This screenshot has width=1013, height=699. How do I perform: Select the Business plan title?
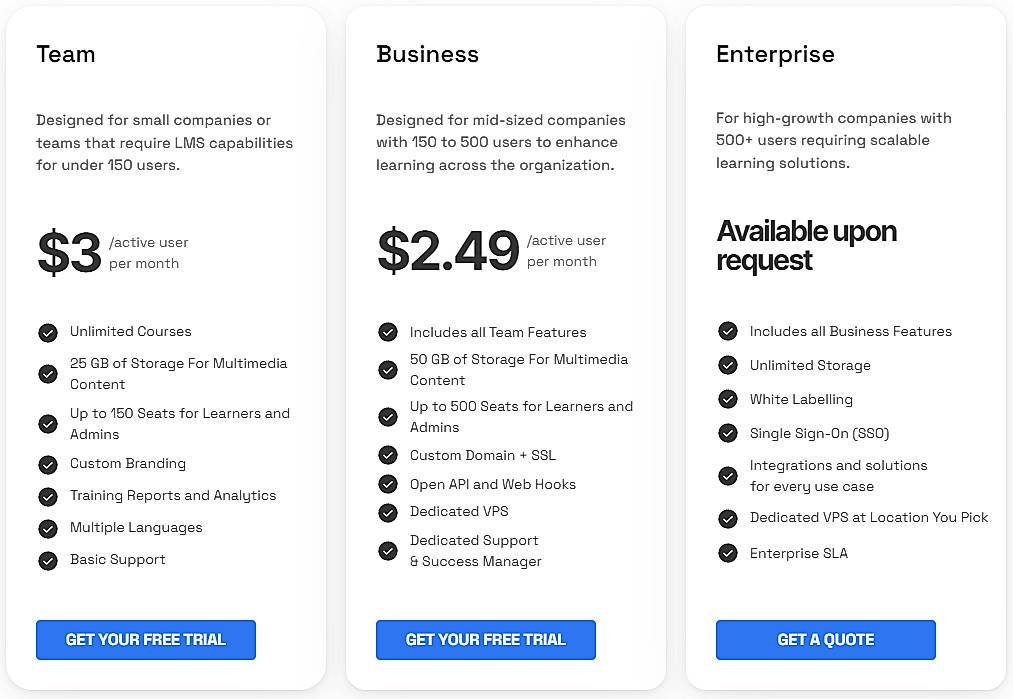pos(428,55)
